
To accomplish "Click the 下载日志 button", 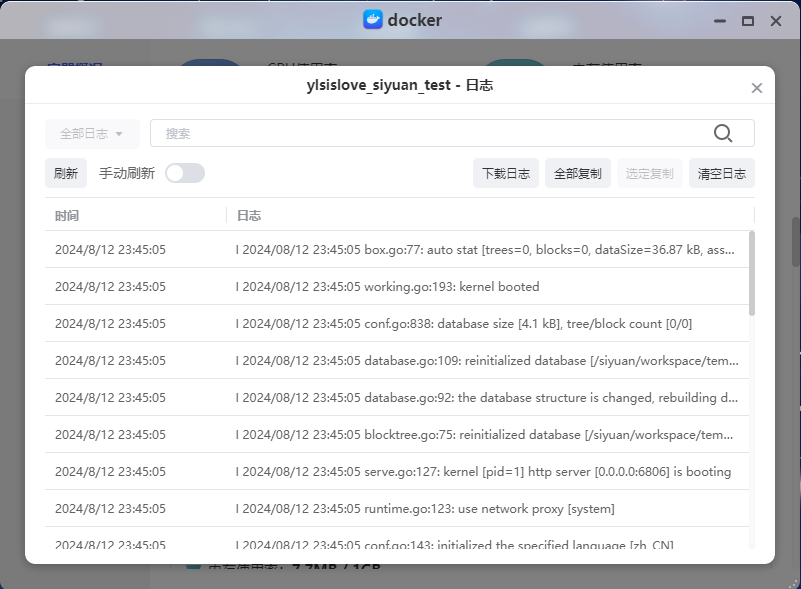I will pos(506,173).
